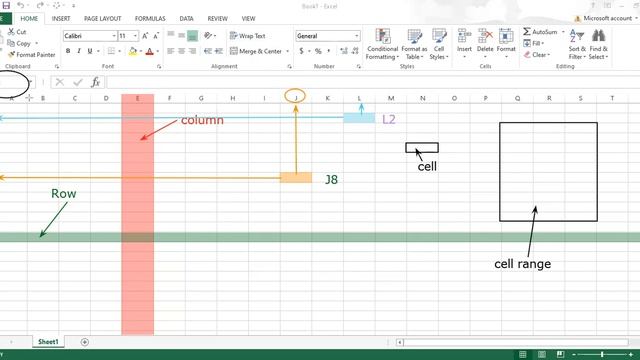The image size is (640, 360).
Task: Apply comma style number format
Action: click(x=329, y=51)
